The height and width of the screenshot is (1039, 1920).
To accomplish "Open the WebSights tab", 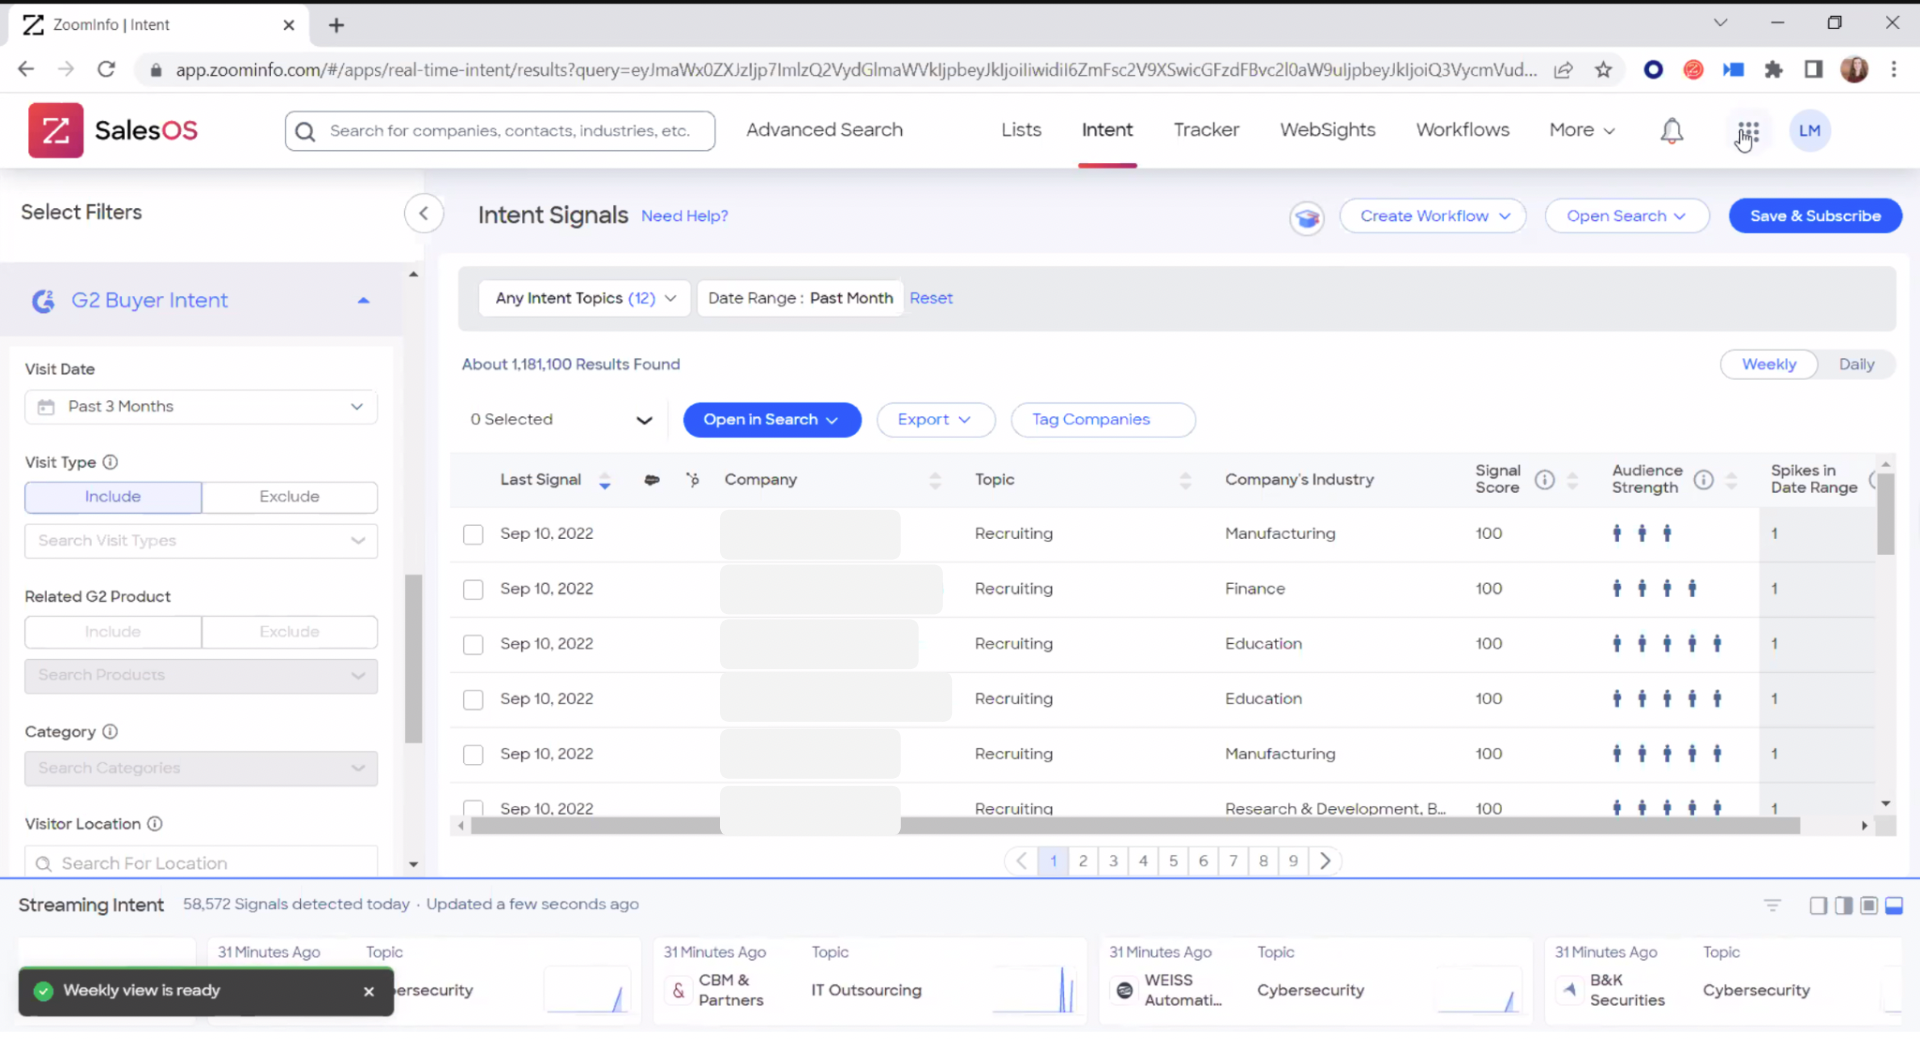I will coord(1327,130).
